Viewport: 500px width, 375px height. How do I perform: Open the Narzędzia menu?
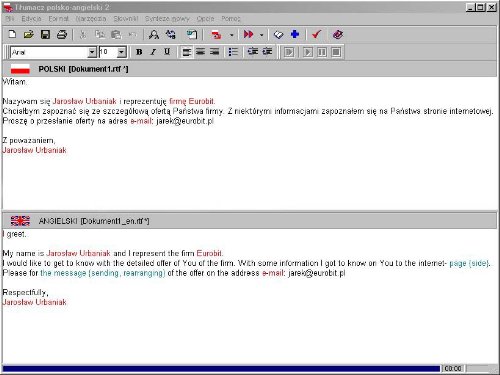point(91,19)
